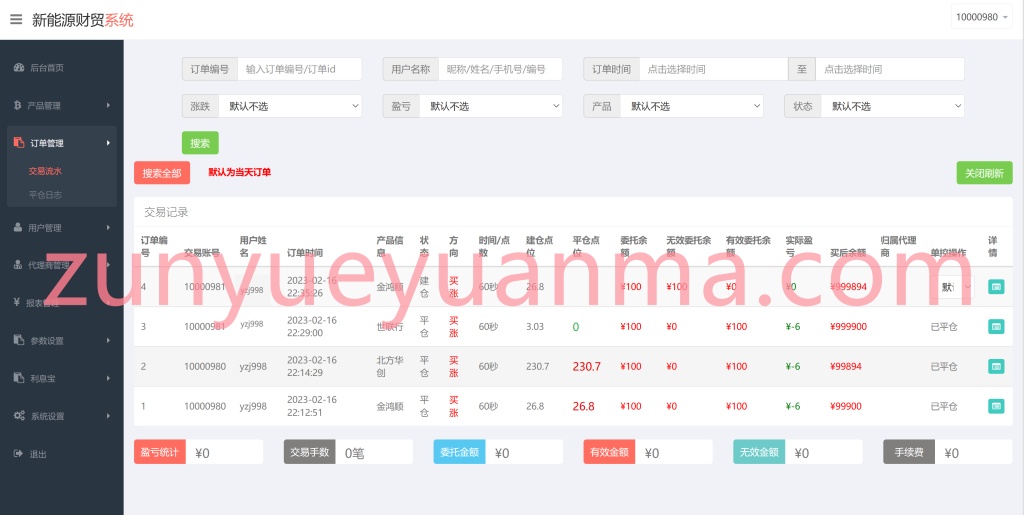The image size is (1024, 515).
Task: Click 平仓点位 230.7 value in red
Action: pyautogui.click(x=586, y=366)
